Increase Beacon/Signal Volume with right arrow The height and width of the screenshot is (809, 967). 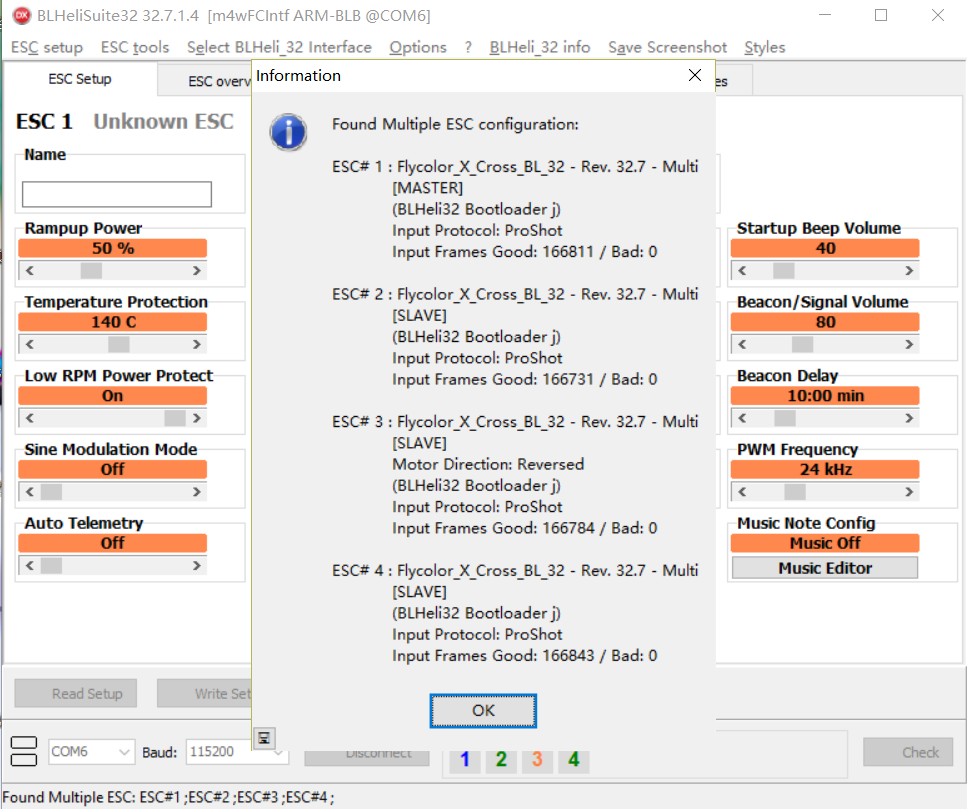[x=909, y=344]
